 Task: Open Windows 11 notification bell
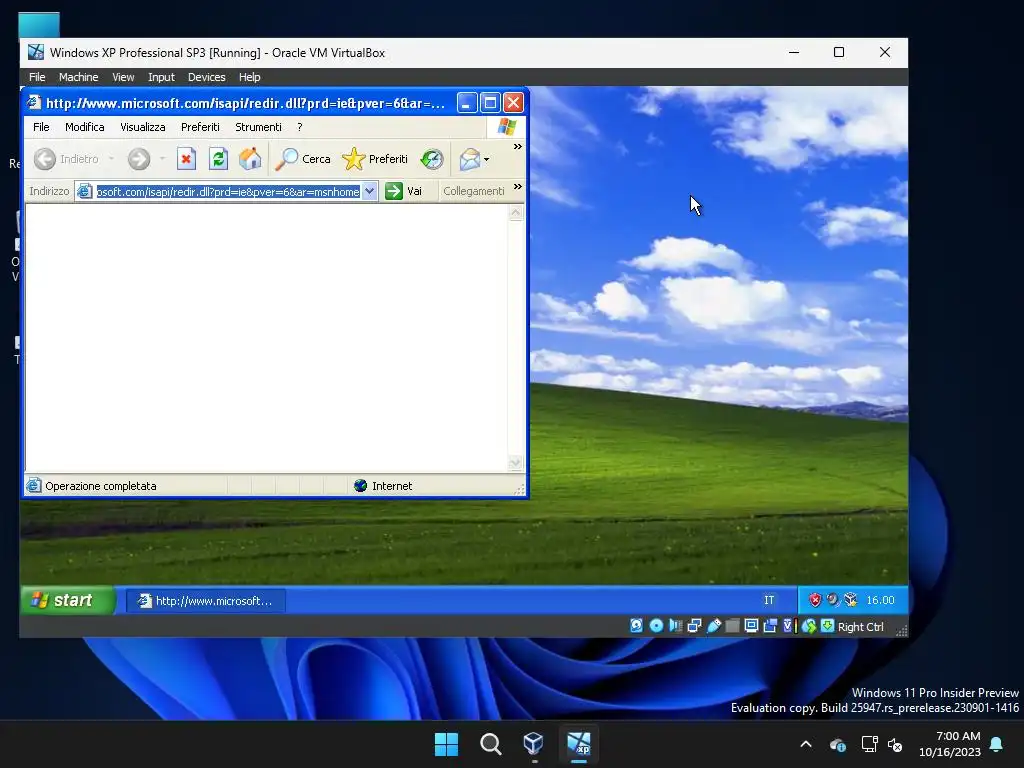point(997,744)
